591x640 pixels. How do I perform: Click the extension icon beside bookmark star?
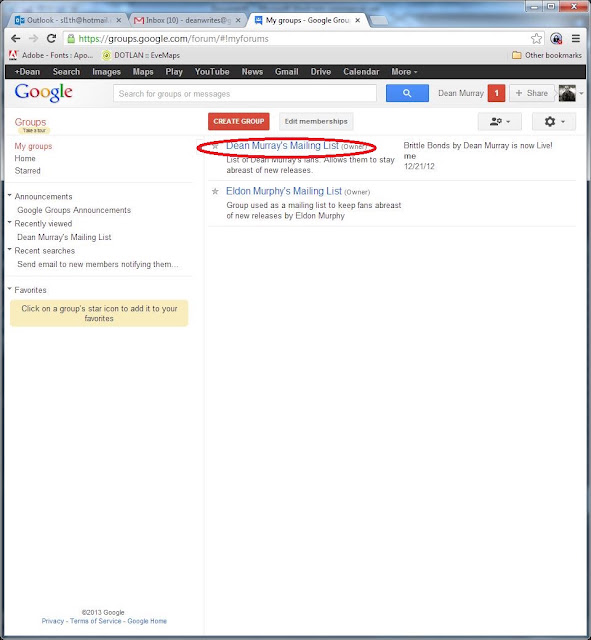click(556, 39)
